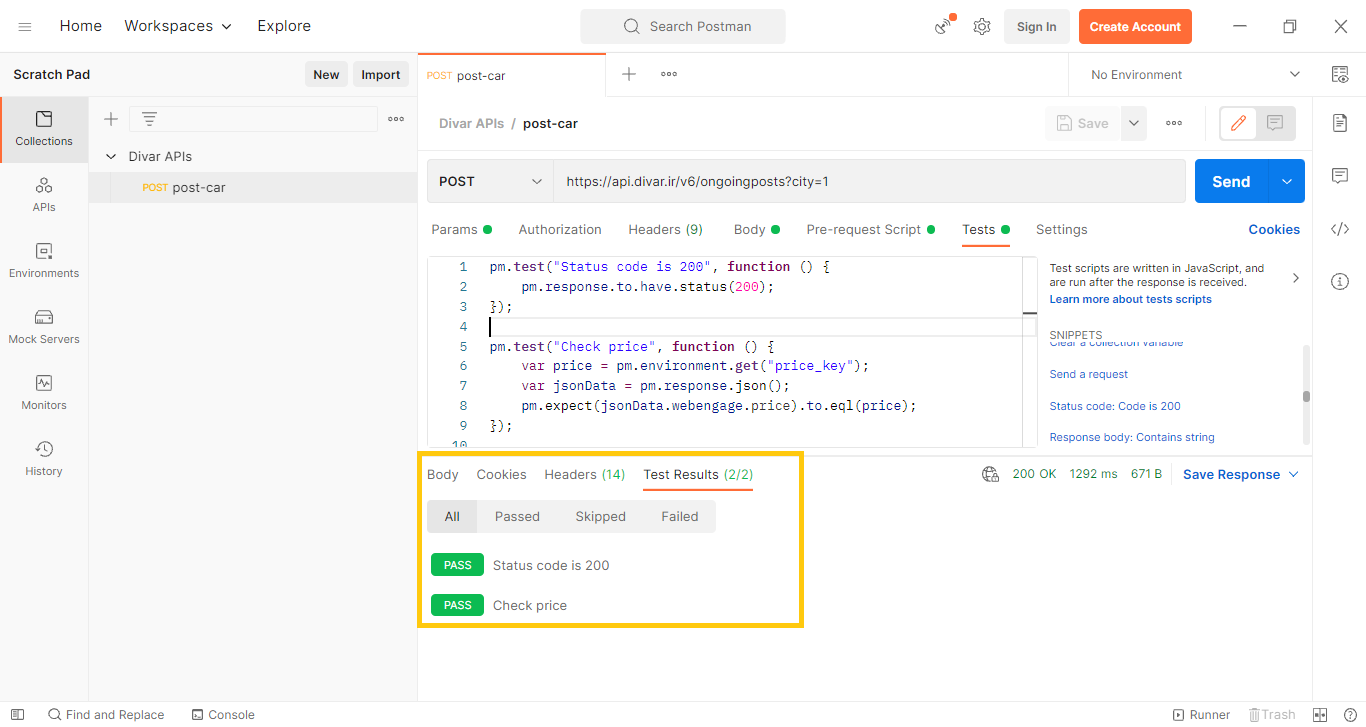Click the Send button

tap(1231, 181)
